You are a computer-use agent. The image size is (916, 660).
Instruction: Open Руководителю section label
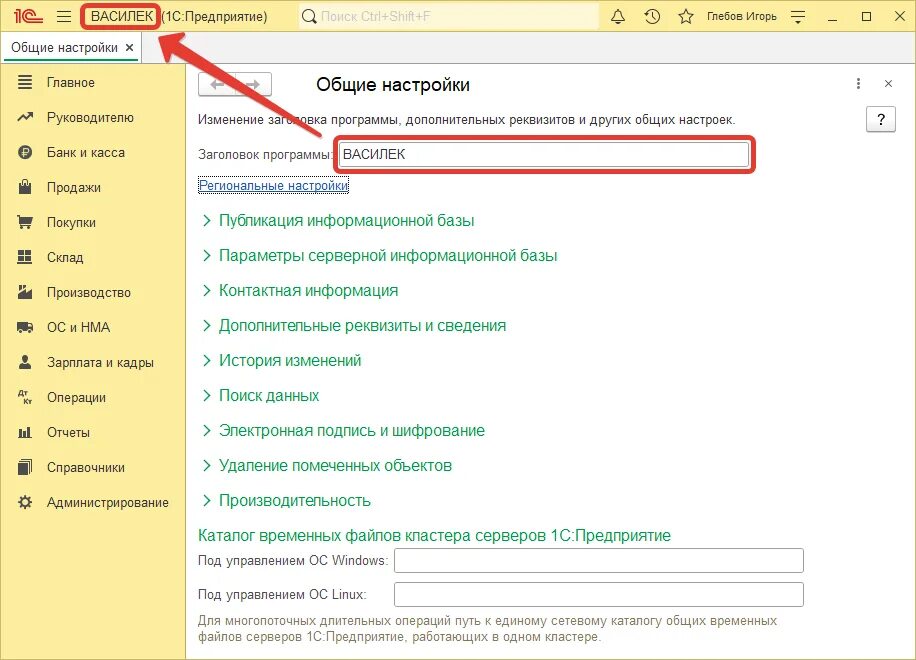[x=91, y=117]
